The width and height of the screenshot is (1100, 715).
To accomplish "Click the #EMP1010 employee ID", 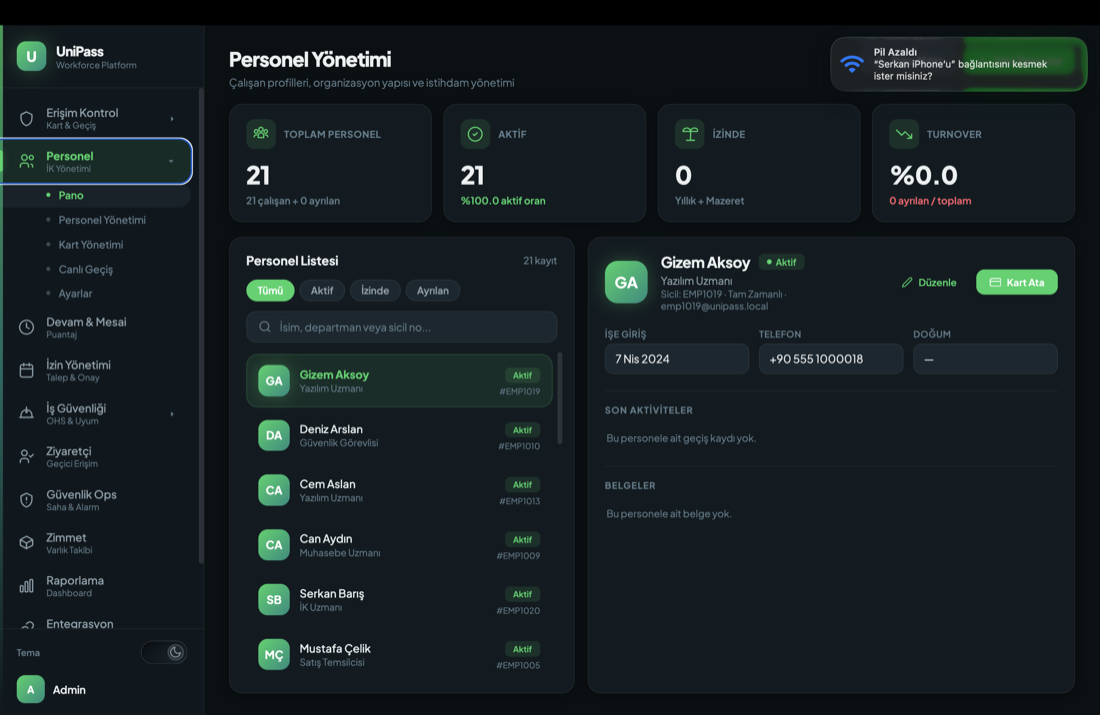I will coord(519,446).
